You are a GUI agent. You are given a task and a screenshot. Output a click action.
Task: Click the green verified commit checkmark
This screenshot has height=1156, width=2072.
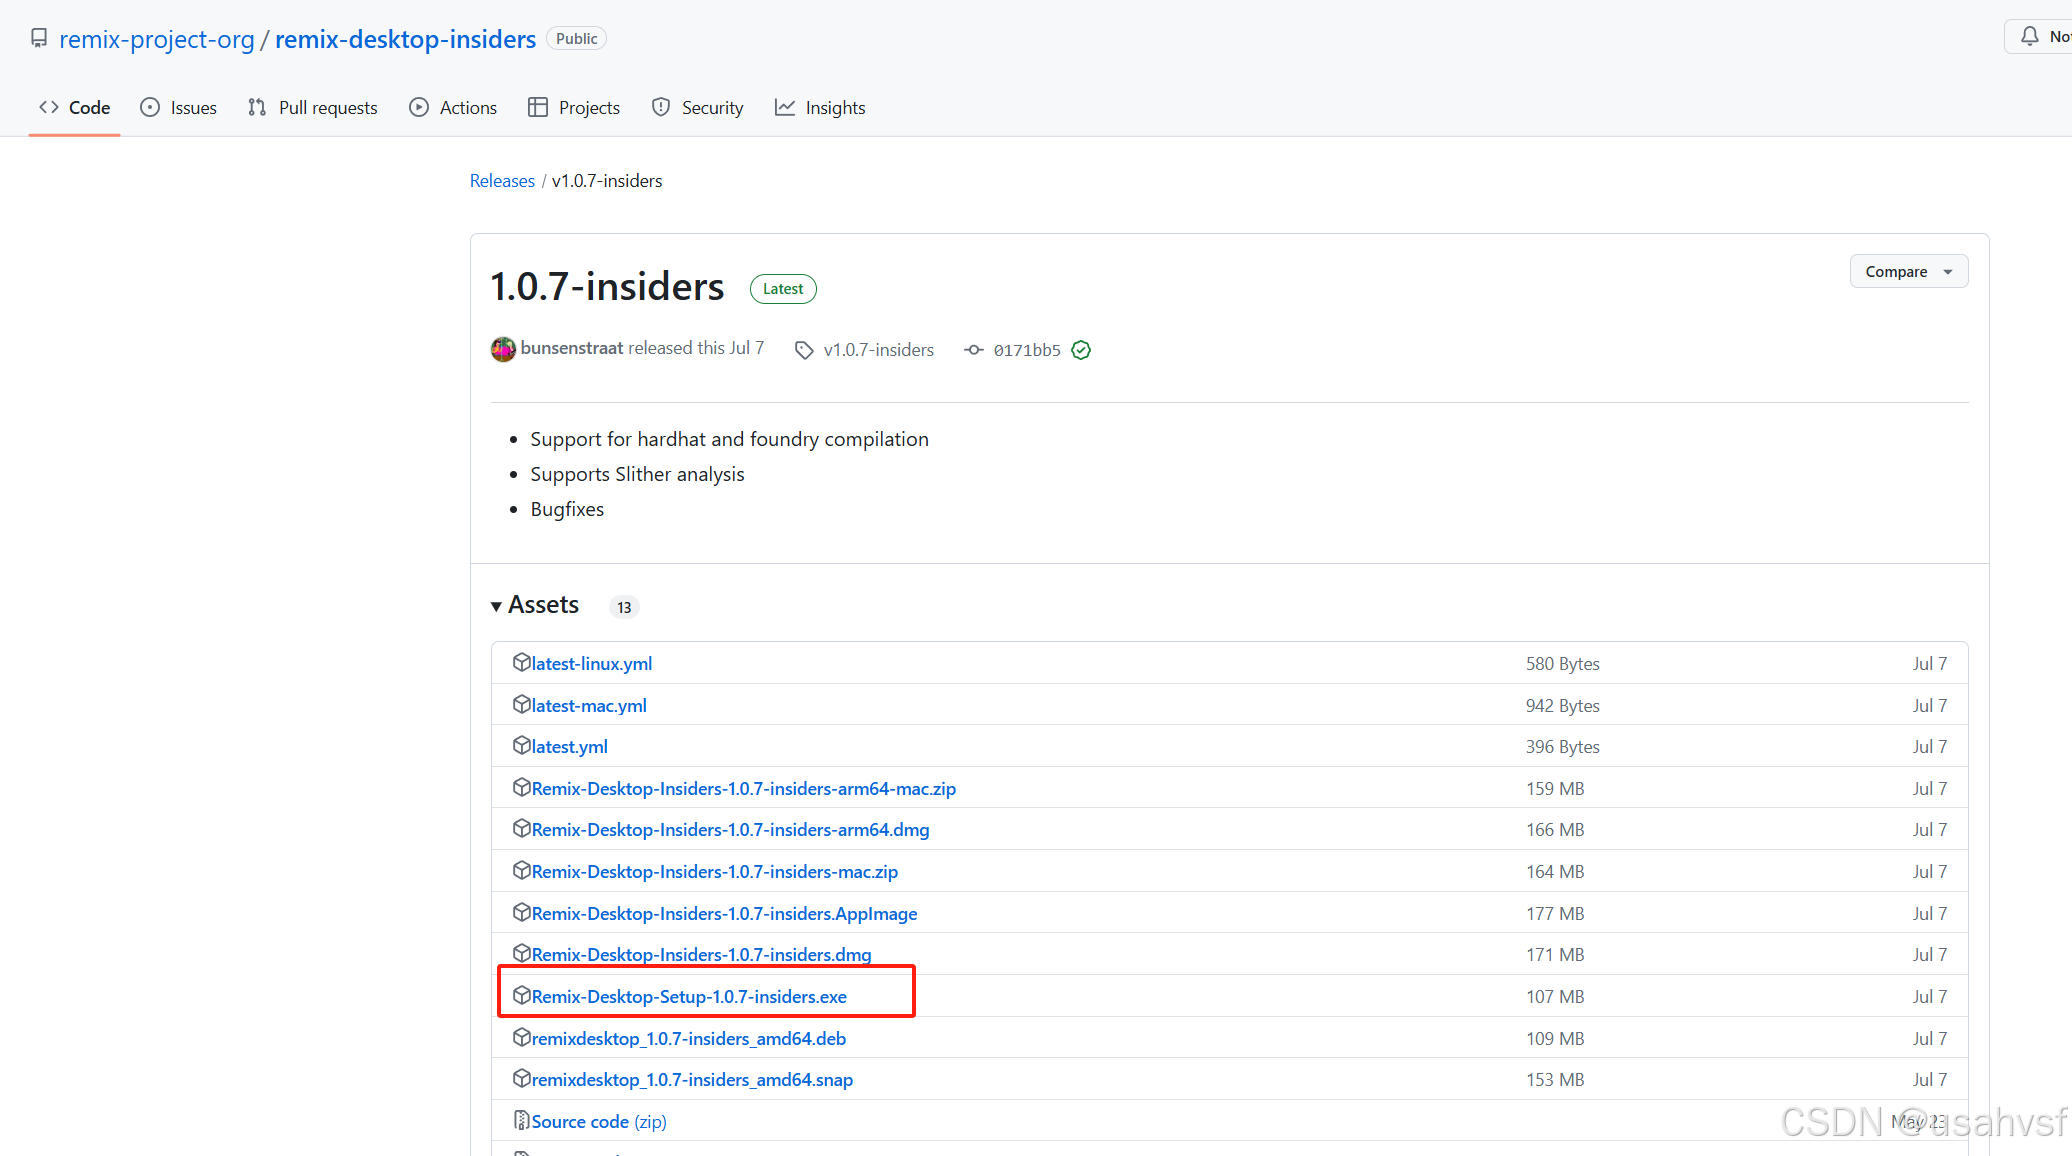tap(1080, 350)
